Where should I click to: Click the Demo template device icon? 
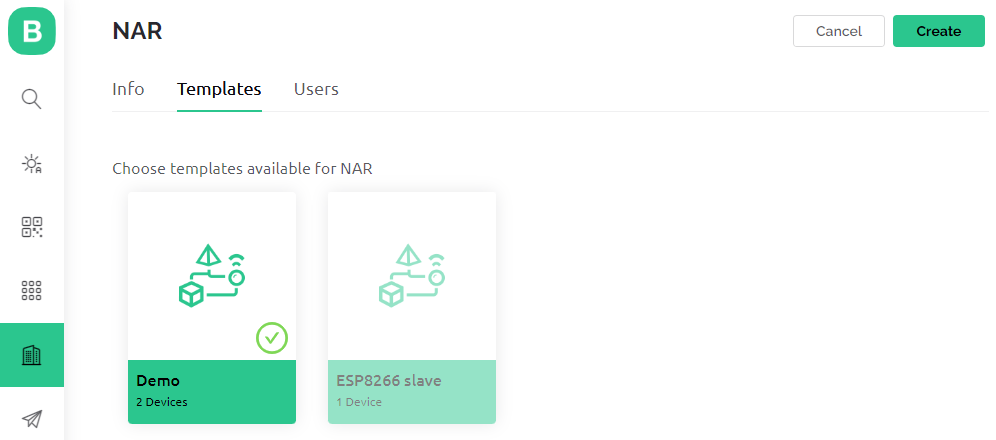[x=211, y=274]
